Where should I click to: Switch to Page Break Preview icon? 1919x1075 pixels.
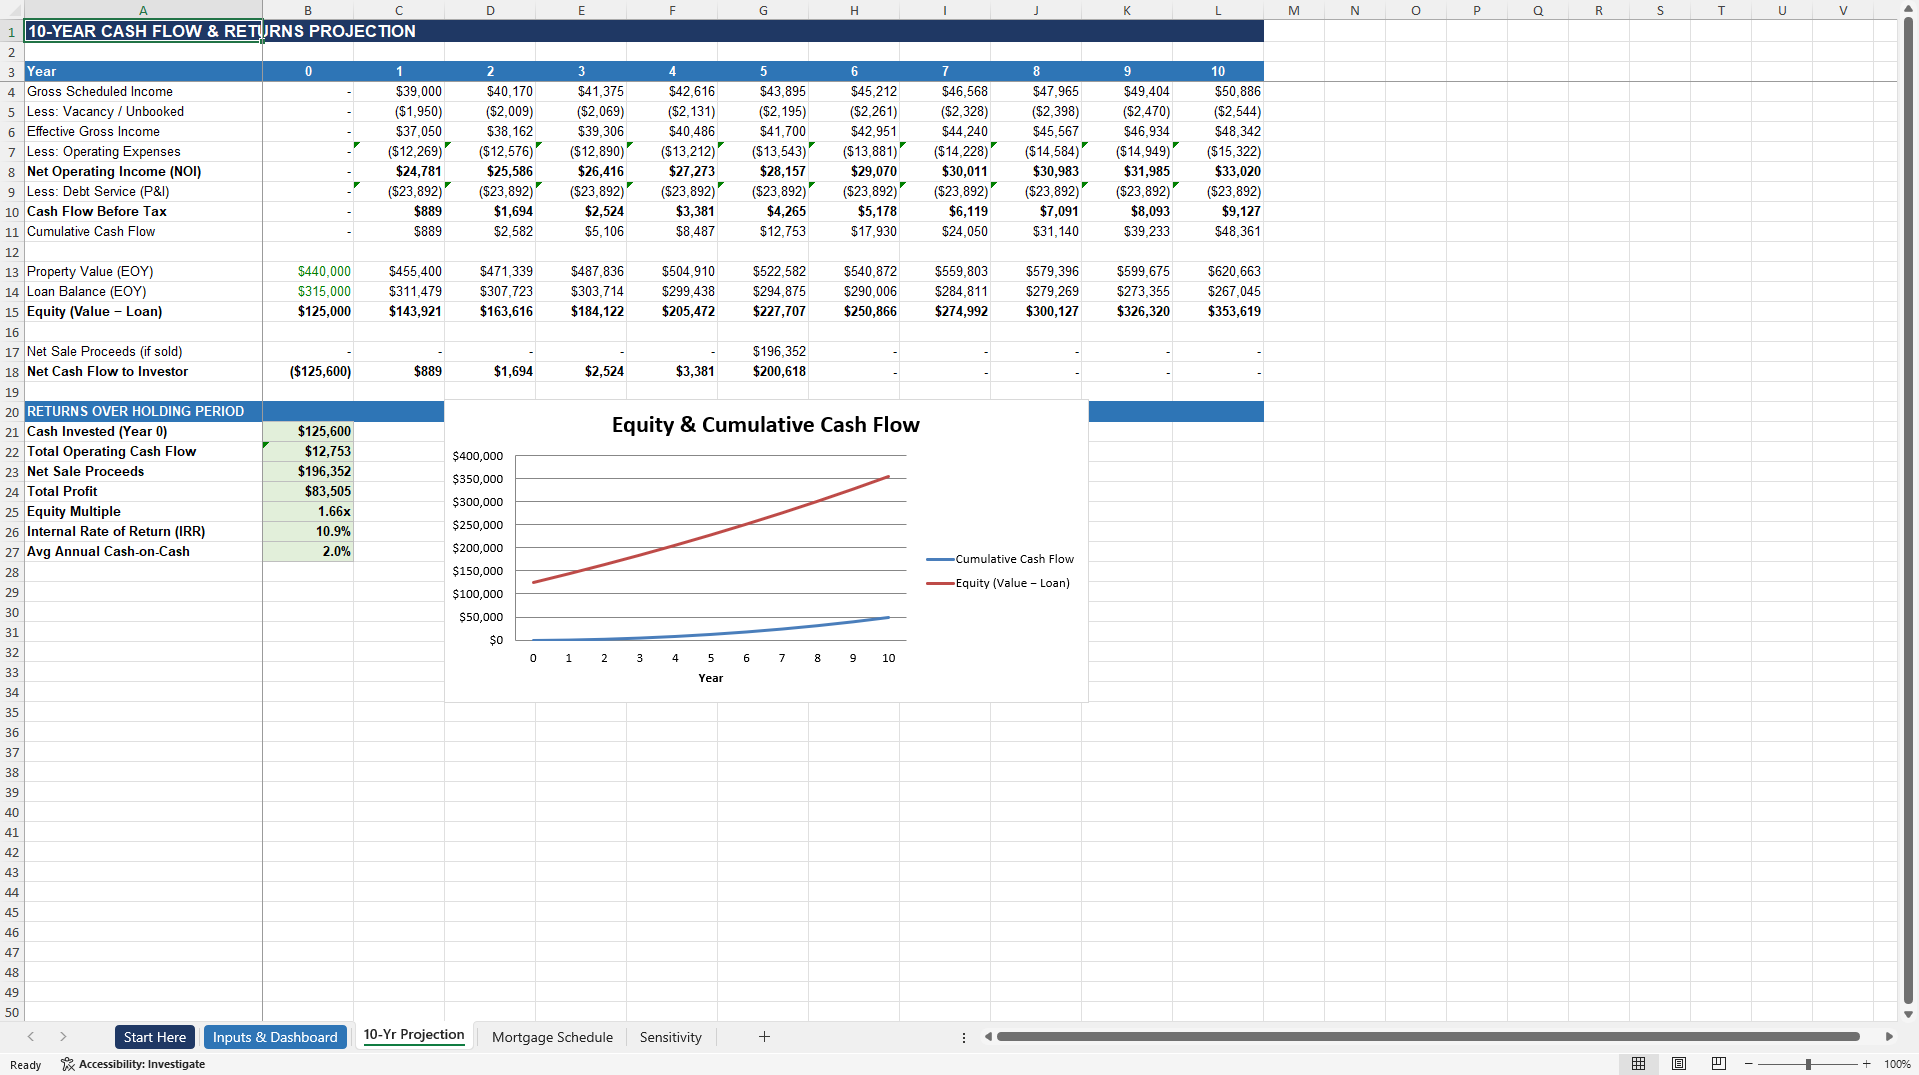[1719, 1064]
